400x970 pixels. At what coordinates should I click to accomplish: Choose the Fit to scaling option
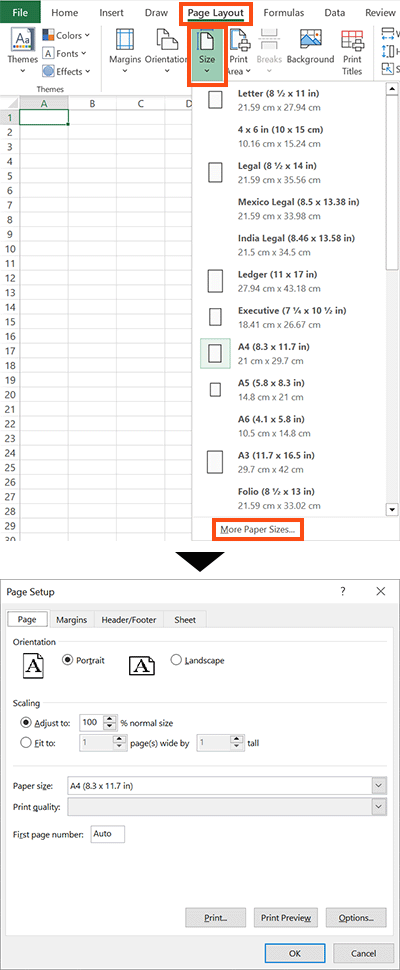[x=26, y=743]
